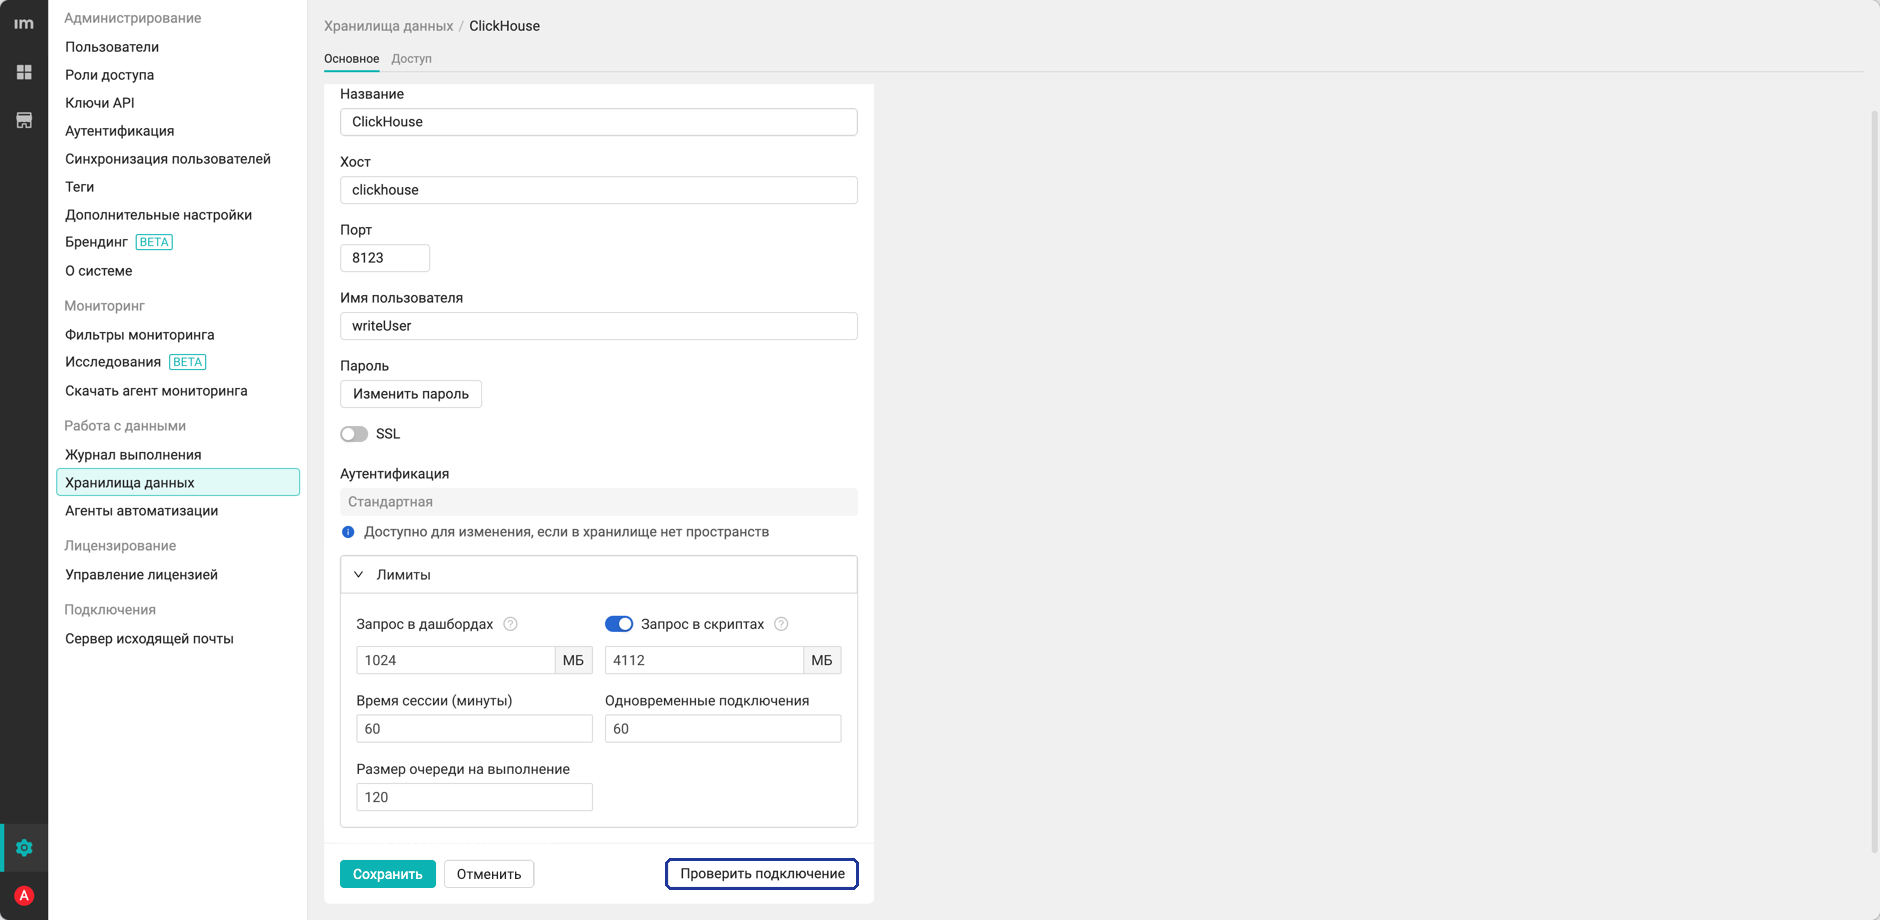
Task: Open 'Агенты автоматизации'
Action: pyautogui.click(x=141, y=511)
